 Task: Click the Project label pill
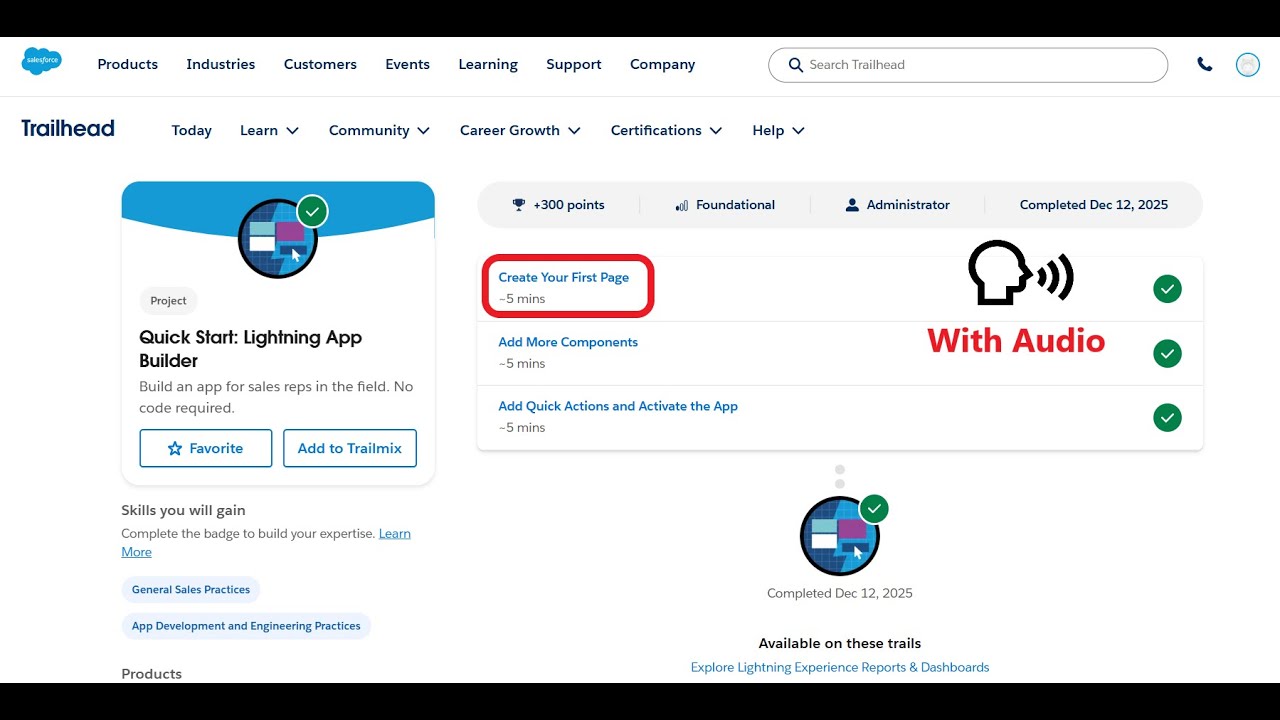click(168, 301)
